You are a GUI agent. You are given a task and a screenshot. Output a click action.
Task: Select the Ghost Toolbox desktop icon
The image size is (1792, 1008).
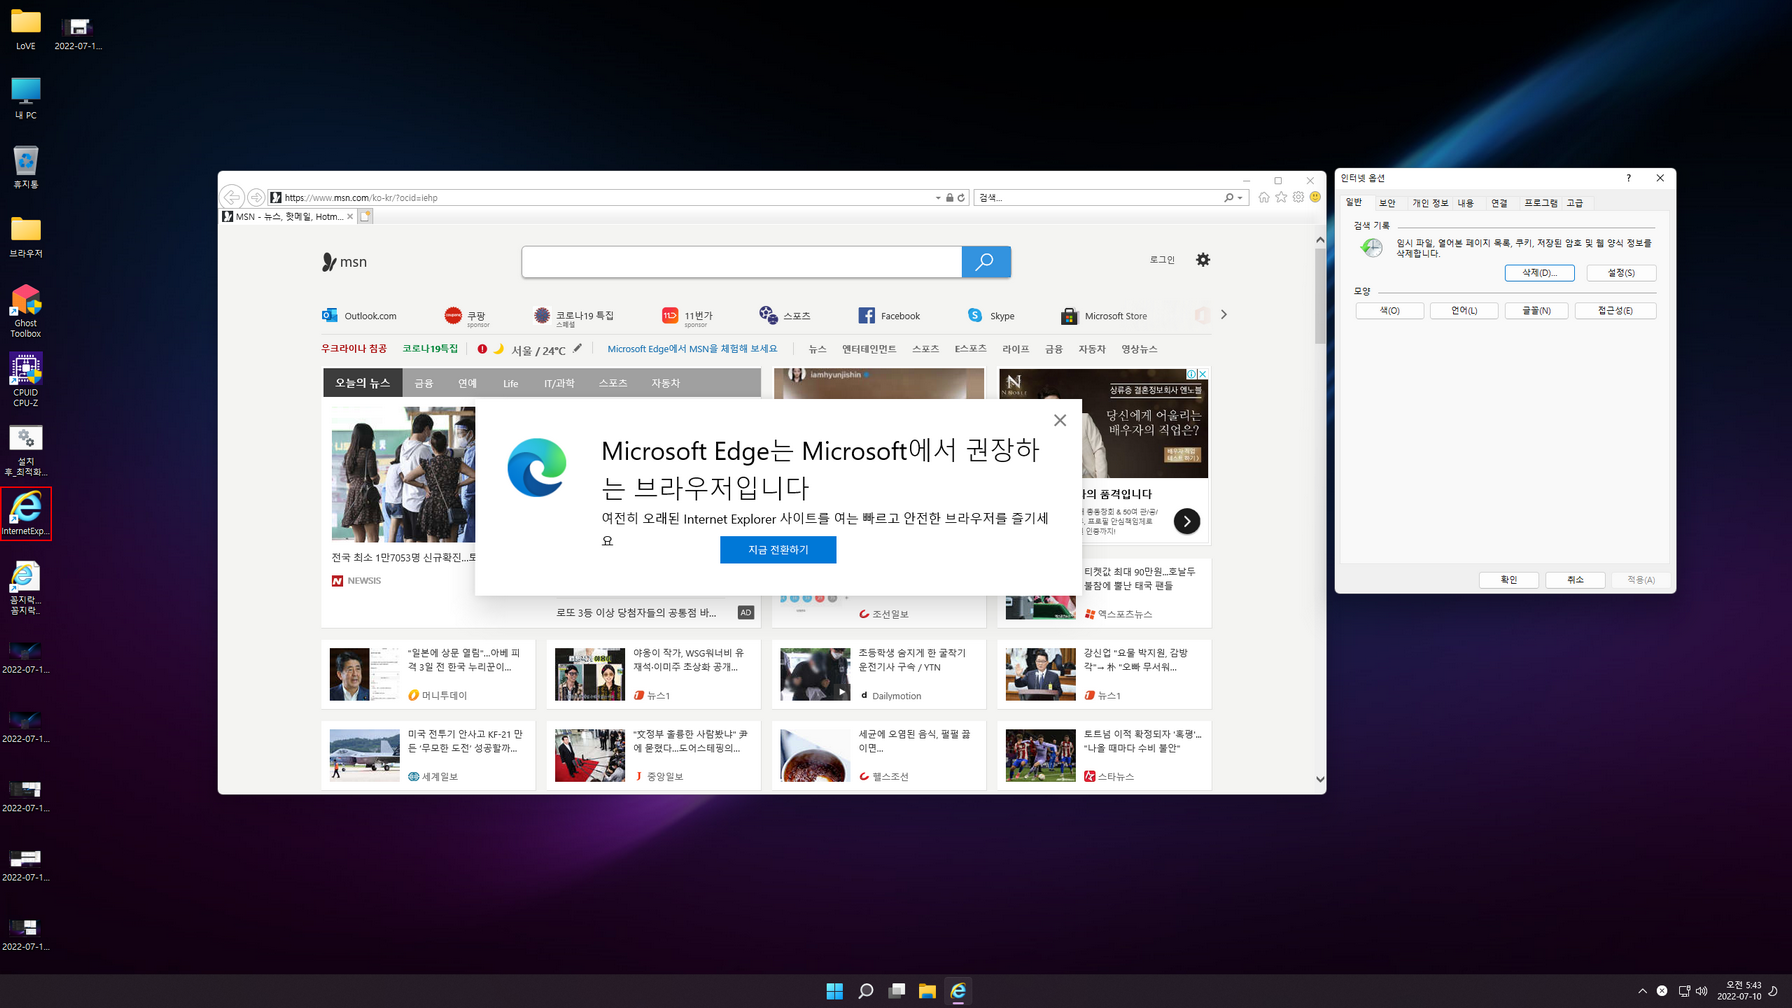(26, 311)
